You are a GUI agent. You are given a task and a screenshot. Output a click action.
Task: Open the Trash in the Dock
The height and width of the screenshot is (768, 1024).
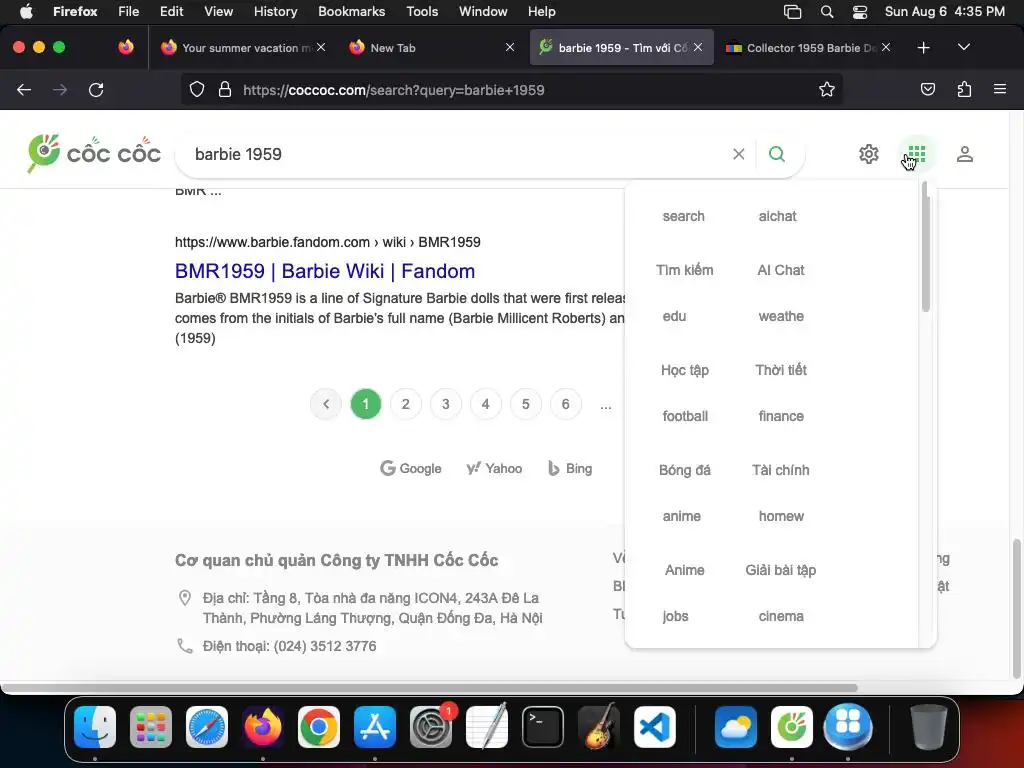coord(929,727)
